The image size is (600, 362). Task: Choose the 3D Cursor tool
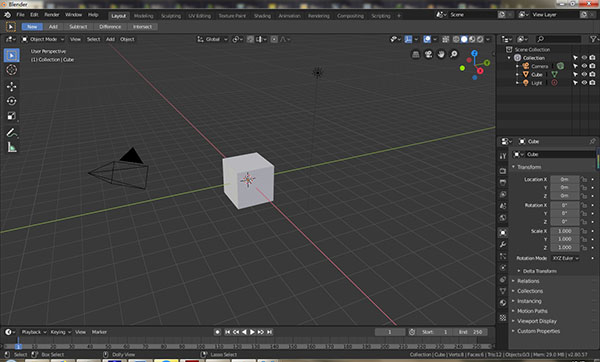[11, 70]
